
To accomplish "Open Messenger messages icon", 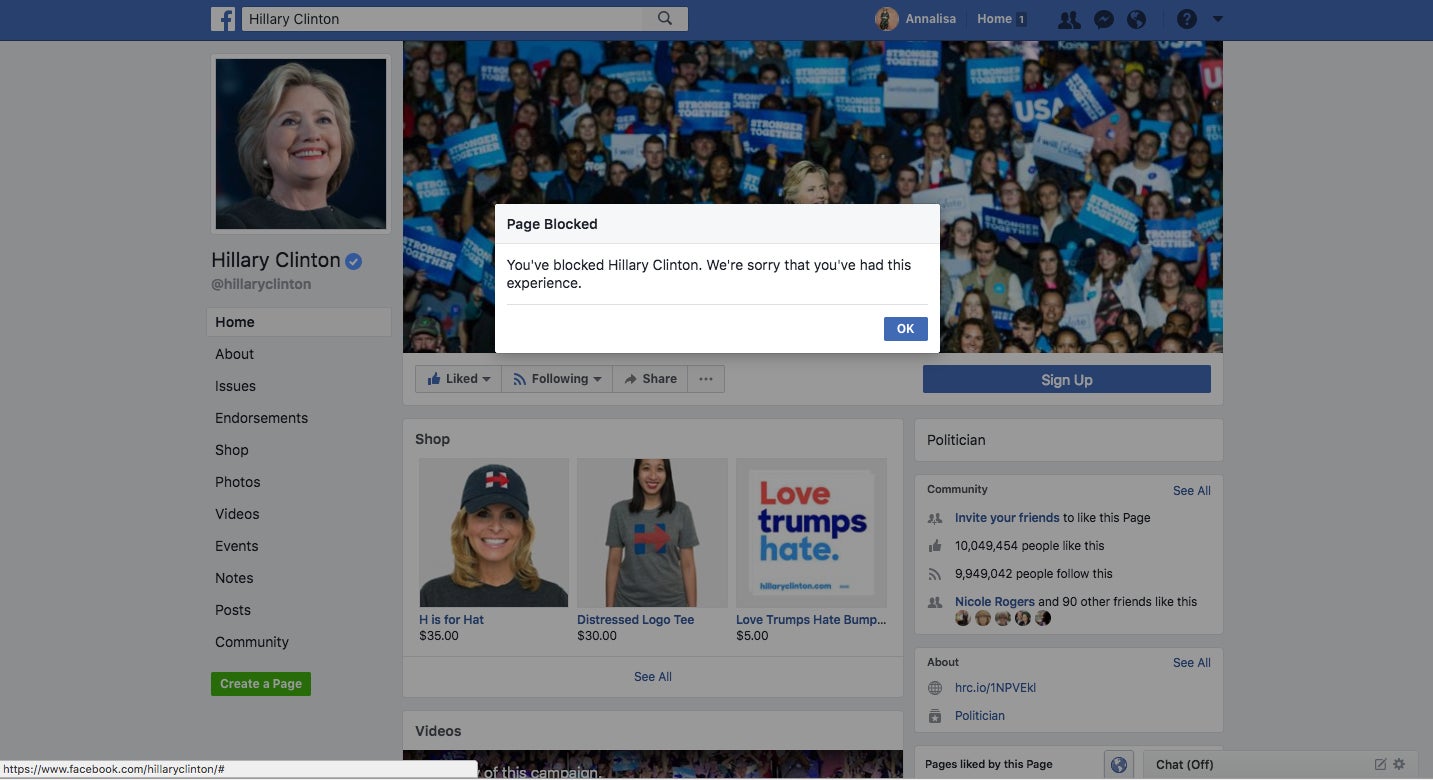I will click(x=1103, y=19).
